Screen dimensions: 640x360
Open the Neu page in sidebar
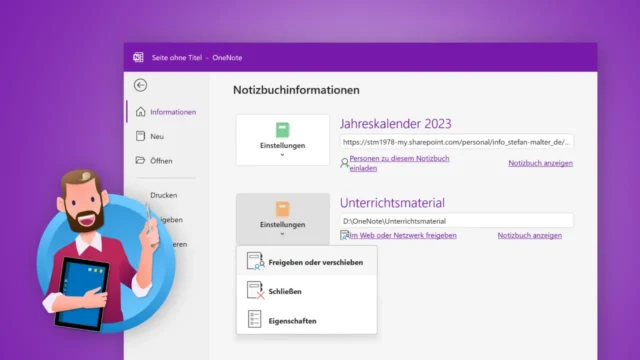pyautogui.click(x=157, y=136)
